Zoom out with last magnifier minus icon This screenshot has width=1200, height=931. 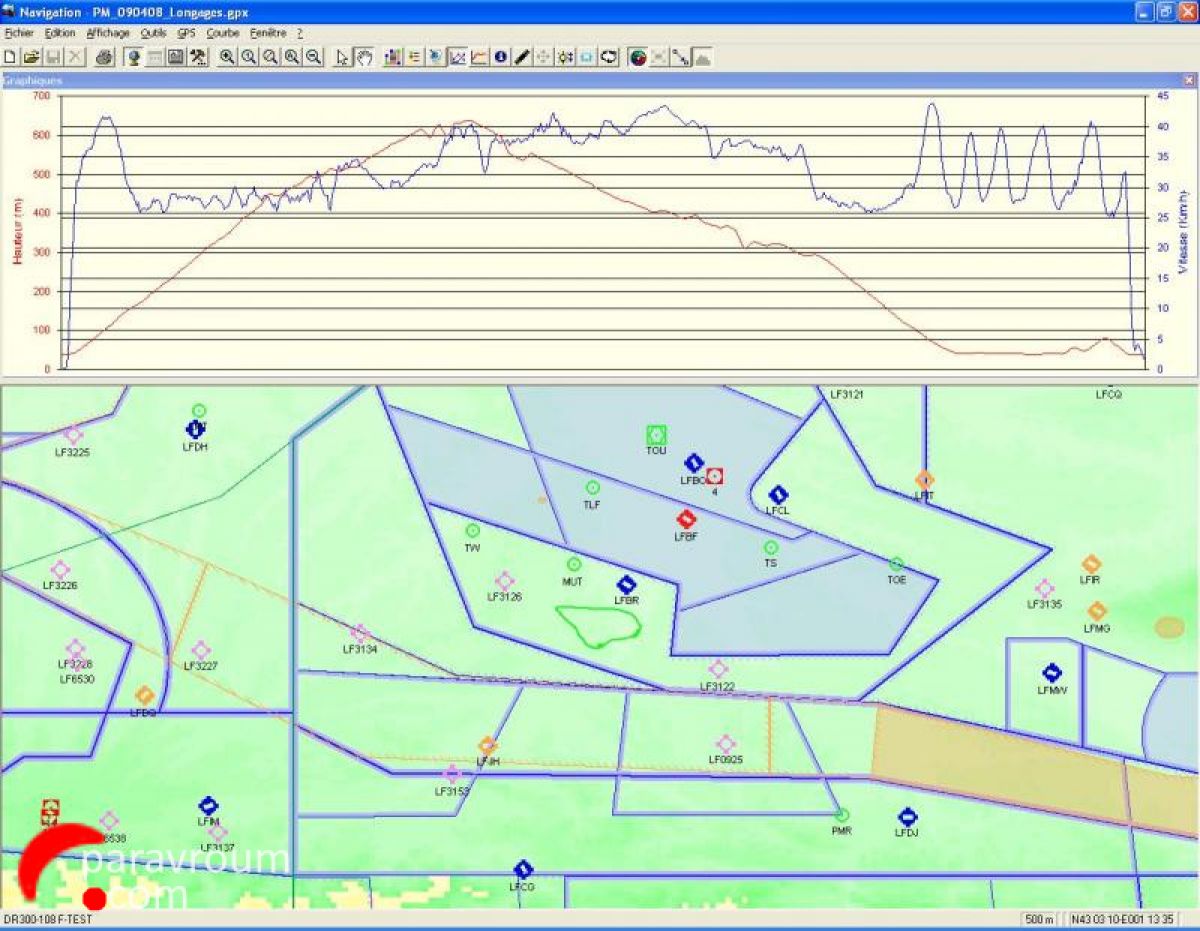[314, 57]
